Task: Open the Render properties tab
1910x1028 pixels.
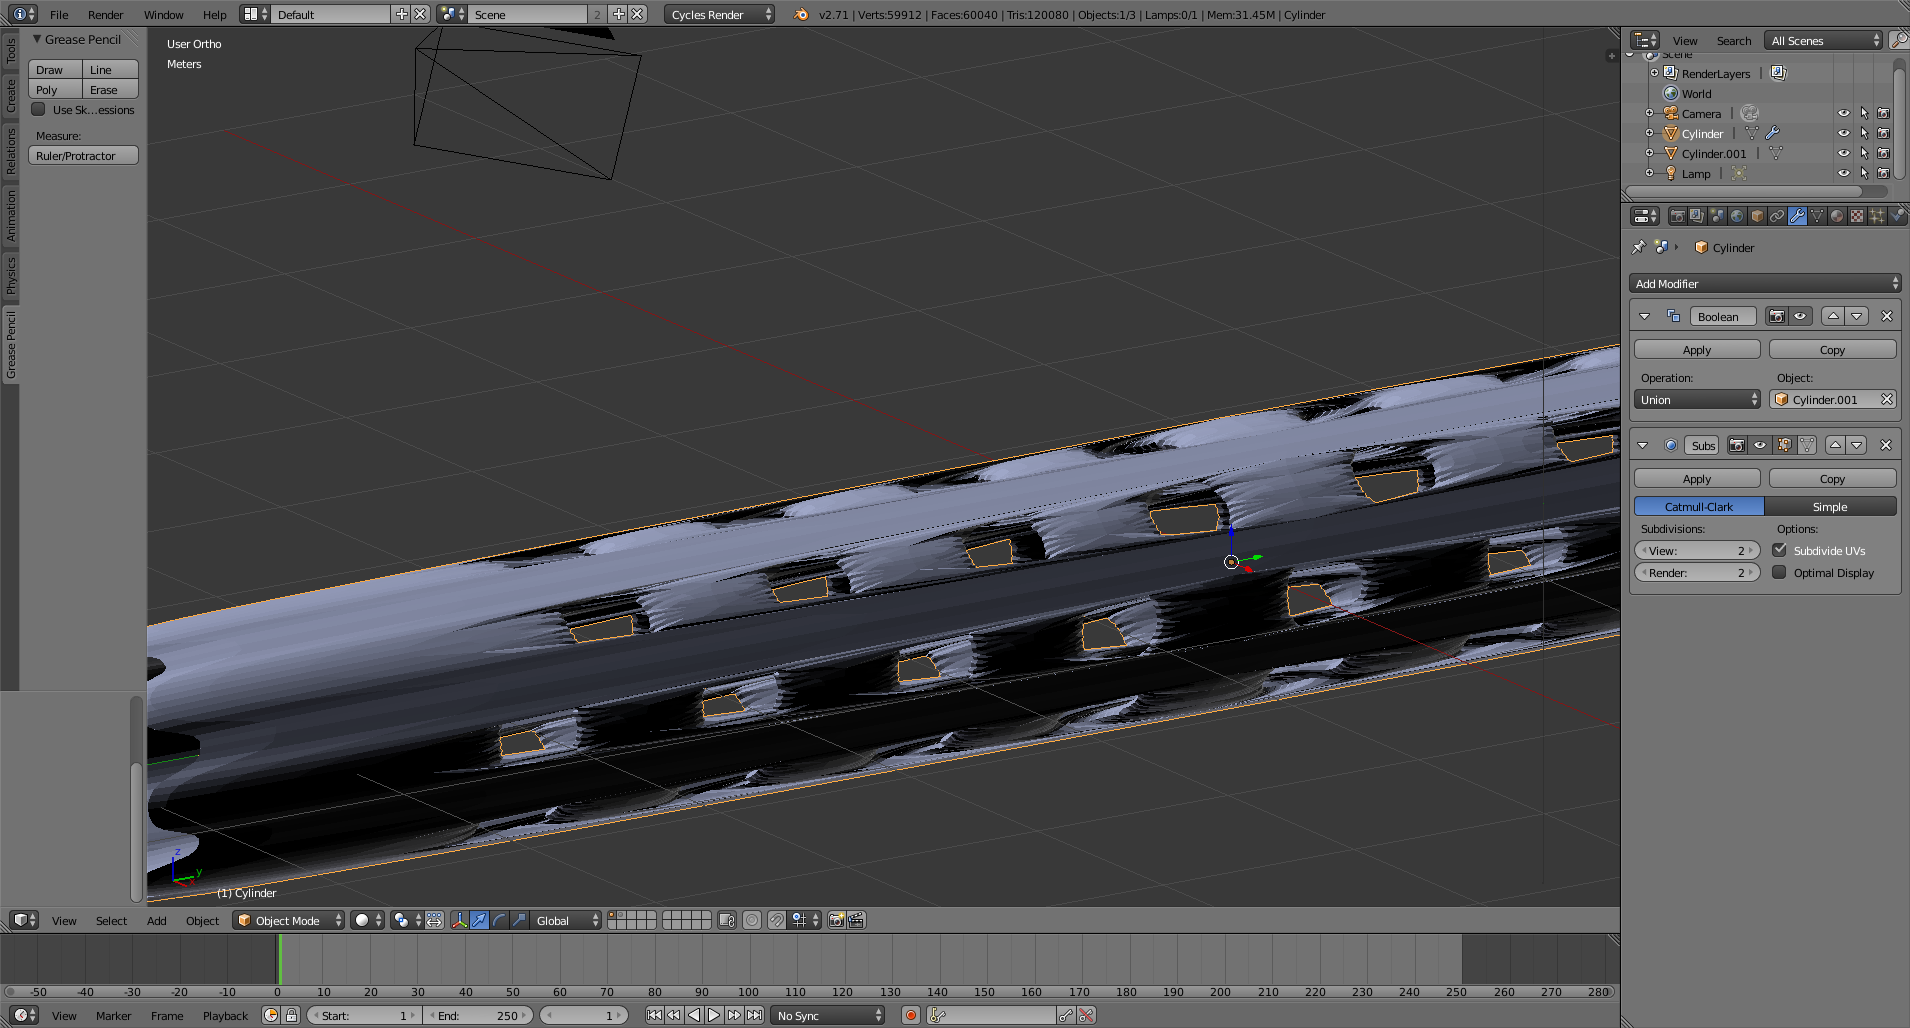Action: pyautogui.click(x=1677, y=216)
